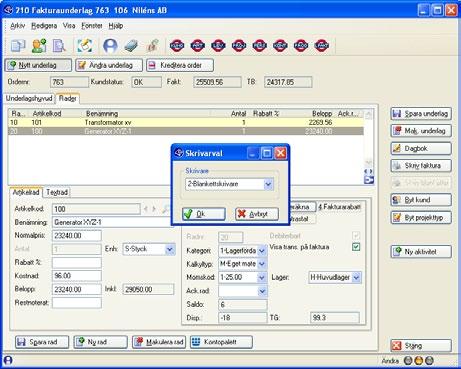The width and height of the screenshot is (461, 369).
Task: Click the round KUND badge icon
Action: point(177,45)
